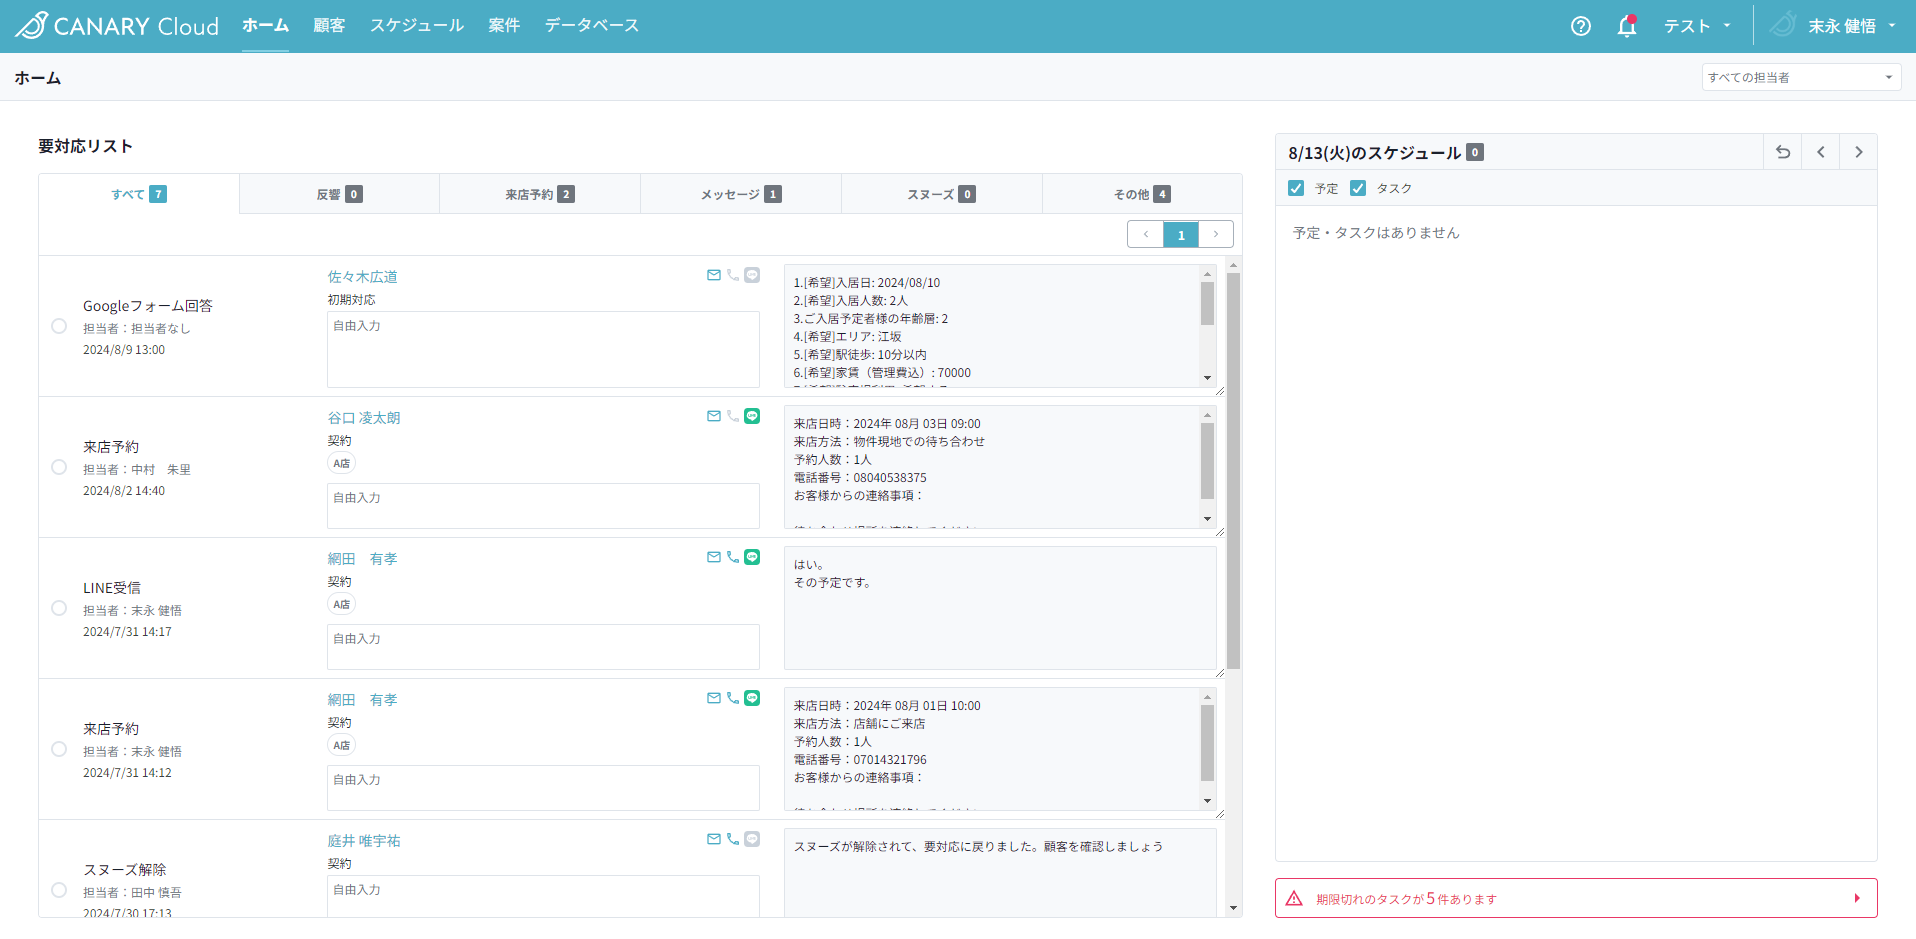
Task: Open the notifications bell icon
Action: [1627, 26]
